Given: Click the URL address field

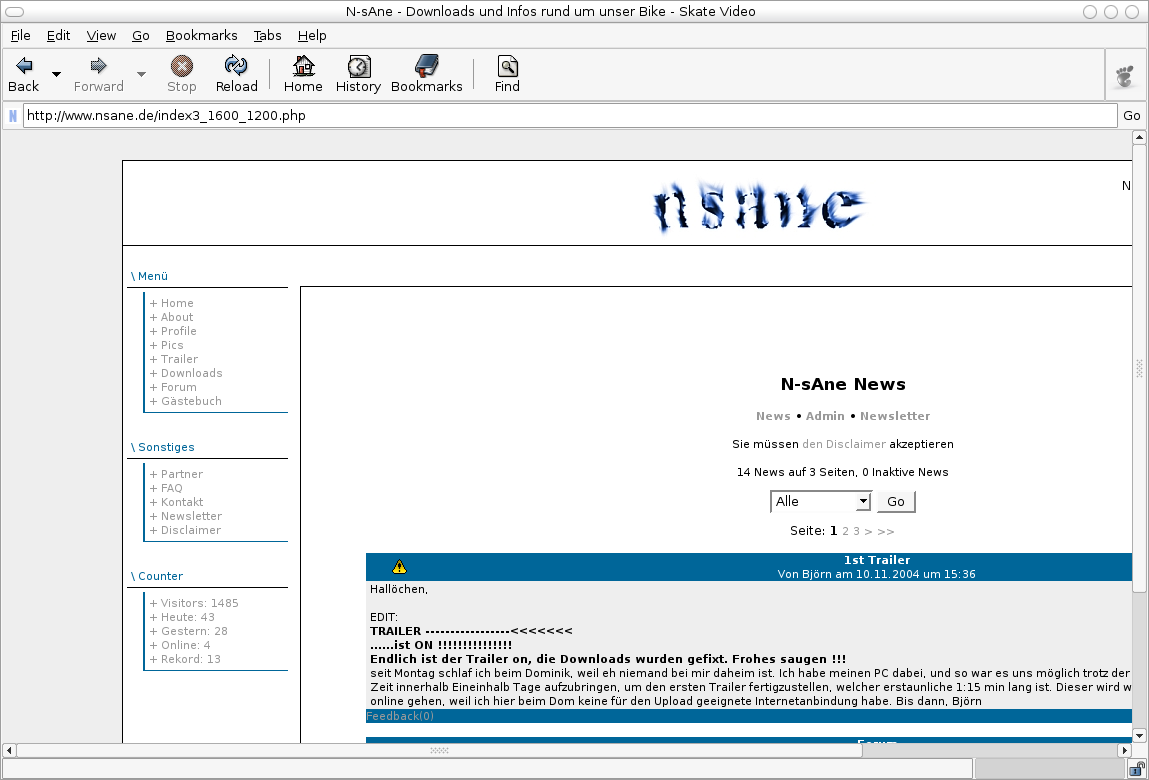Looking at the screenshot, I should click(570, 115).
